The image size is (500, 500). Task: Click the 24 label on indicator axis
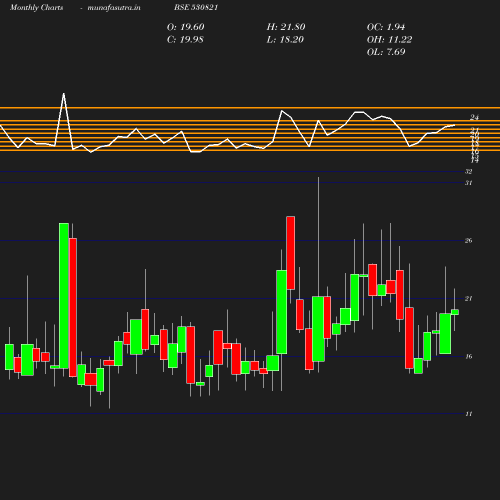click(x=474, y=117)
